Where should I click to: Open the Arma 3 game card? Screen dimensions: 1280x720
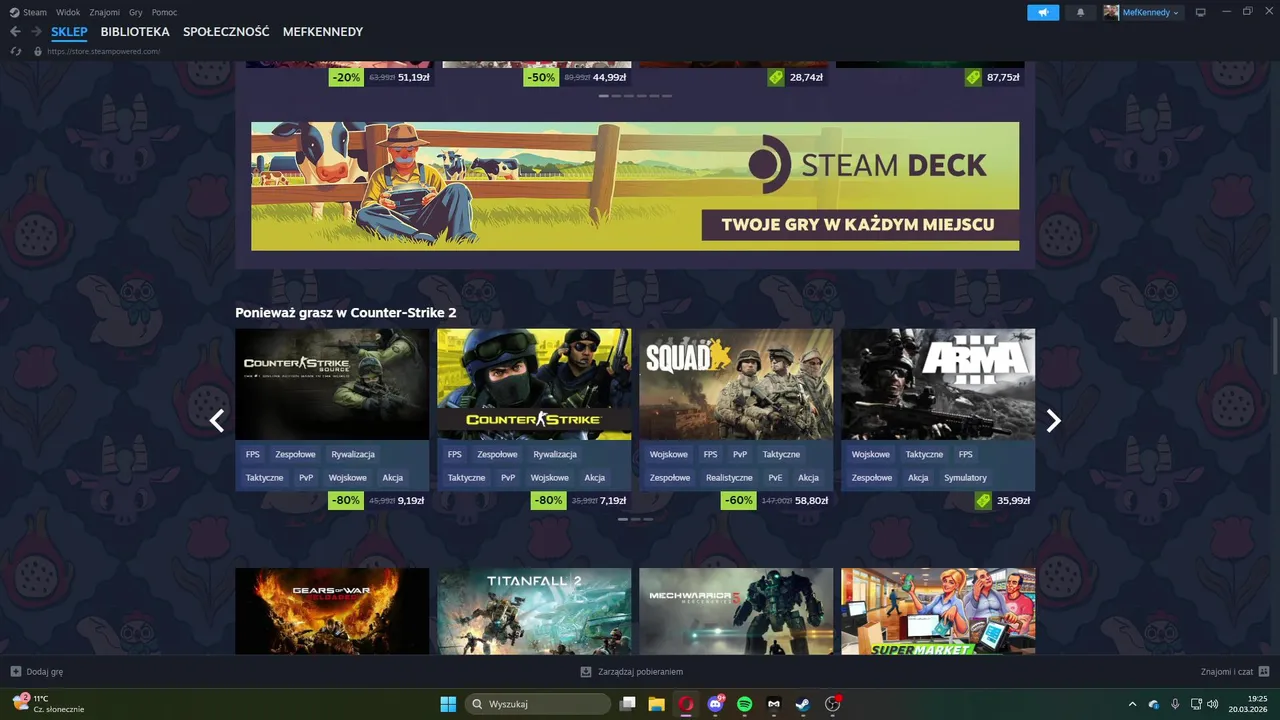938,384
